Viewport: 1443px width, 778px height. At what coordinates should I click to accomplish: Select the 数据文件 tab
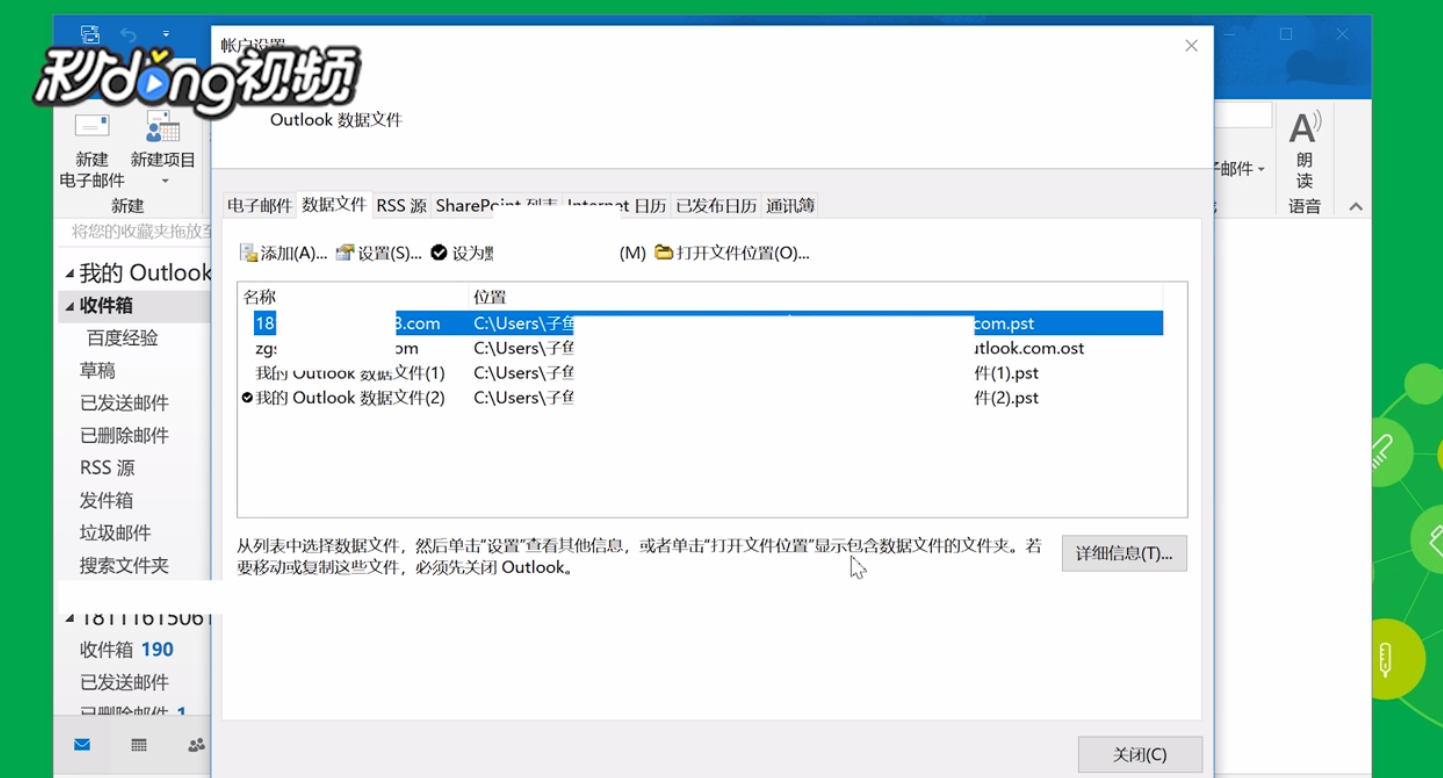pos(334,204)
